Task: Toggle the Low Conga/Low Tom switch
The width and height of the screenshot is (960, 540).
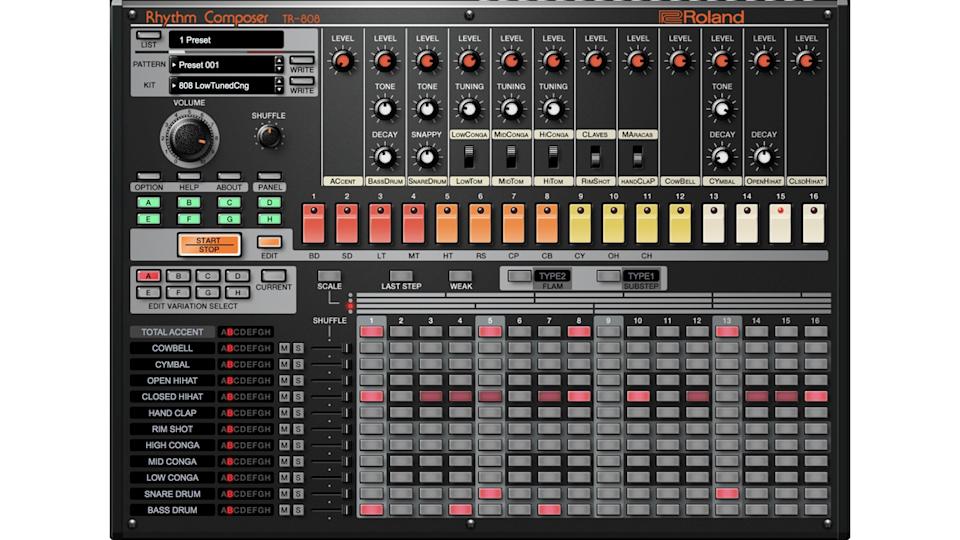Action: pos(469,157)
